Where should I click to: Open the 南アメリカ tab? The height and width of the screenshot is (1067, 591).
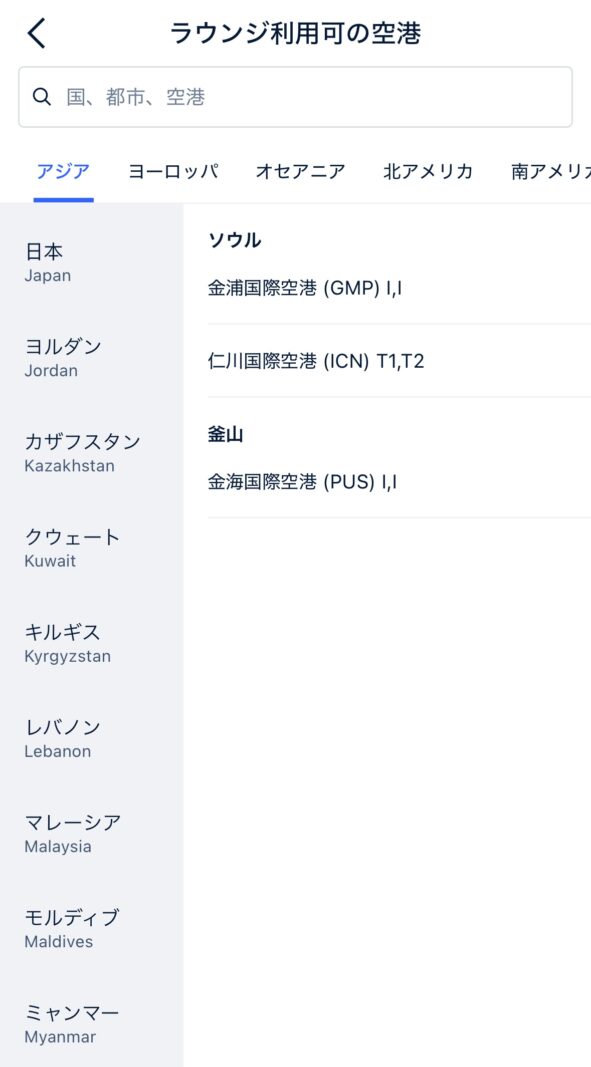pyautogui.click(x=551, y=171)
